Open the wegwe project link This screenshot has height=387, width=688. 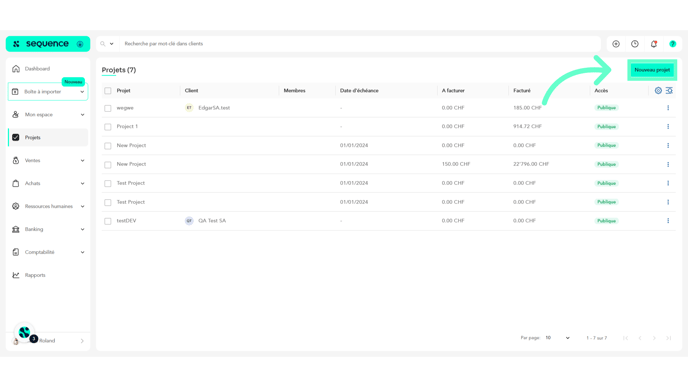[x=125, y=108]
